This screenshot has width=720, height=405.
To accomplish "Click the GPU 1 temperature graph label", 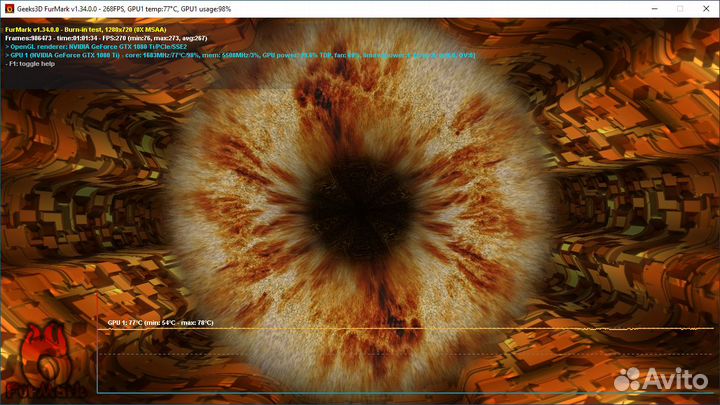I will tap(160, 323).
